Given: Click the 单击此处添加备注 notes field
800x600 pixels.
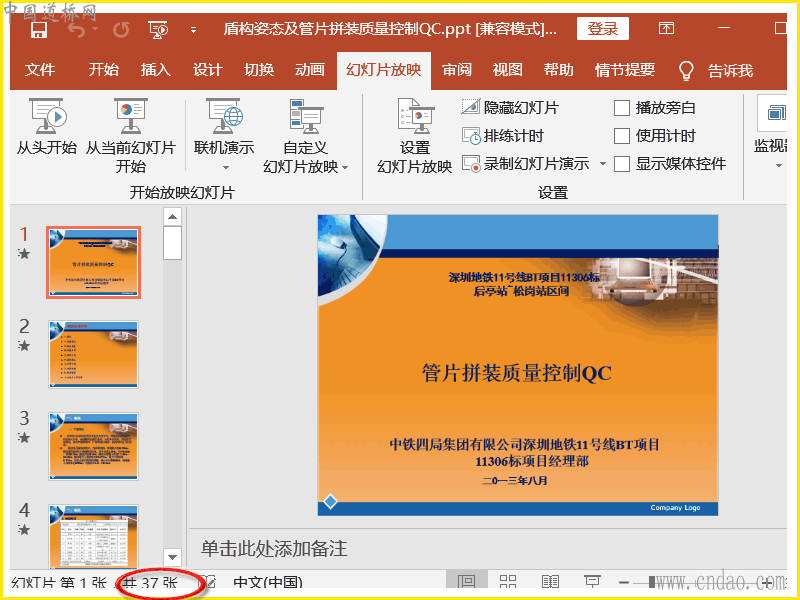Looking at the screenshot, I should tap(274, 548).
